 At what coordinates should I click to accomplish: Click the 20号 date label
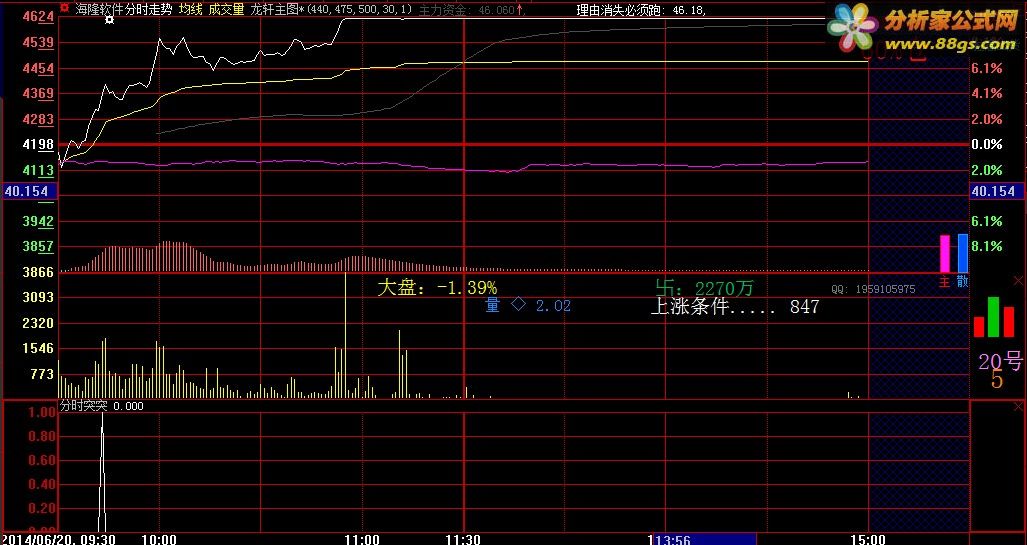tap(1000, 361)
